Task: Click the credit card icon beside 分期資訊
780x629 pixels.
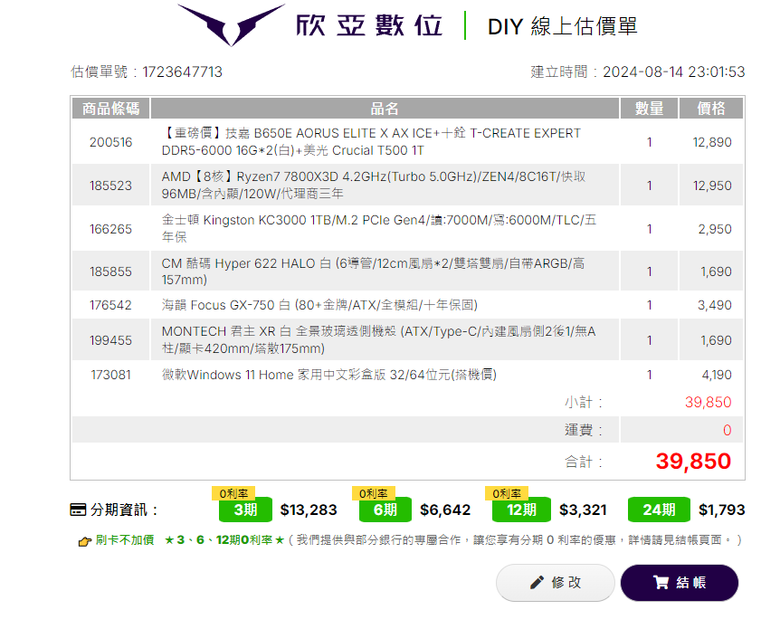Action: (78, 510)
